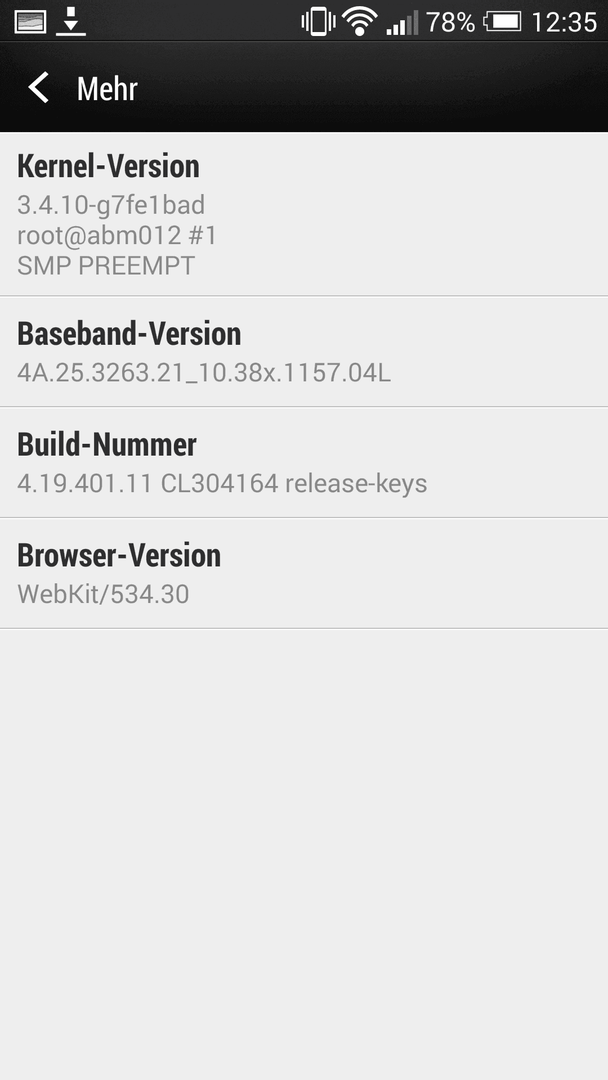Tap the SMP PREEMPT text
Image resolution: width=608 pixels, height=1080 pixels.
(106, 265)
